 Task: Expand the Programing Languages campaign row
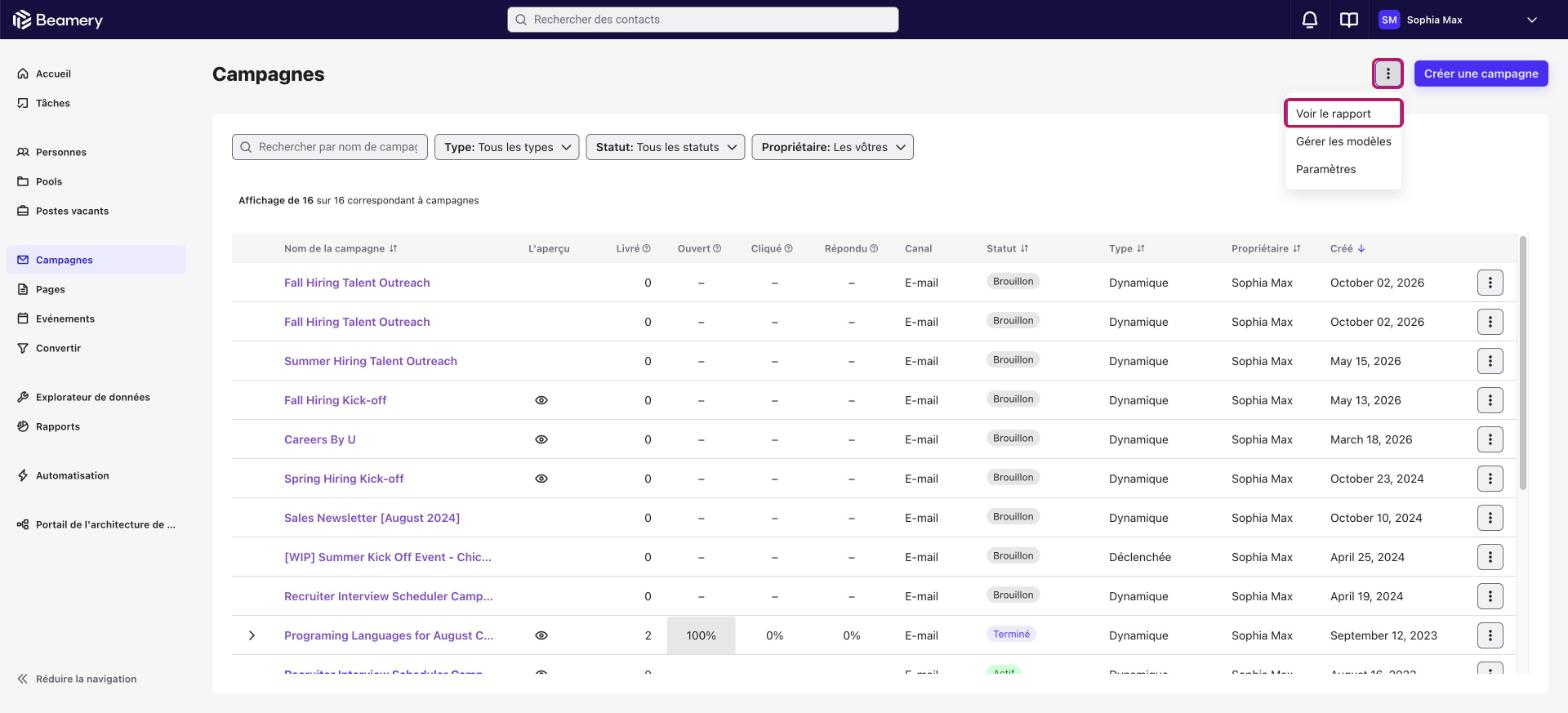click(252, 635)
